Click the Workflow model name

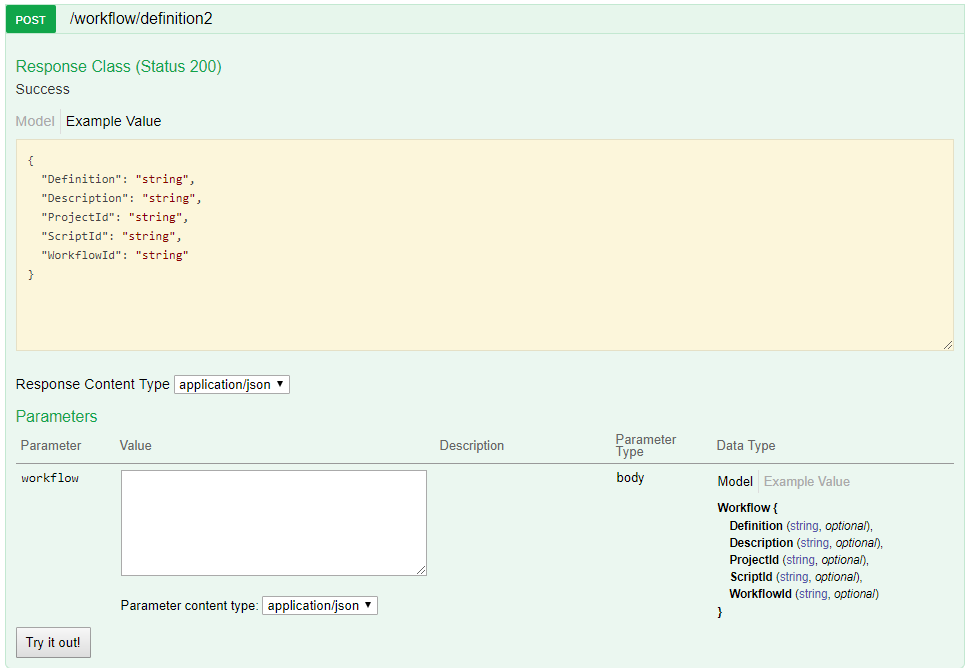742,508
